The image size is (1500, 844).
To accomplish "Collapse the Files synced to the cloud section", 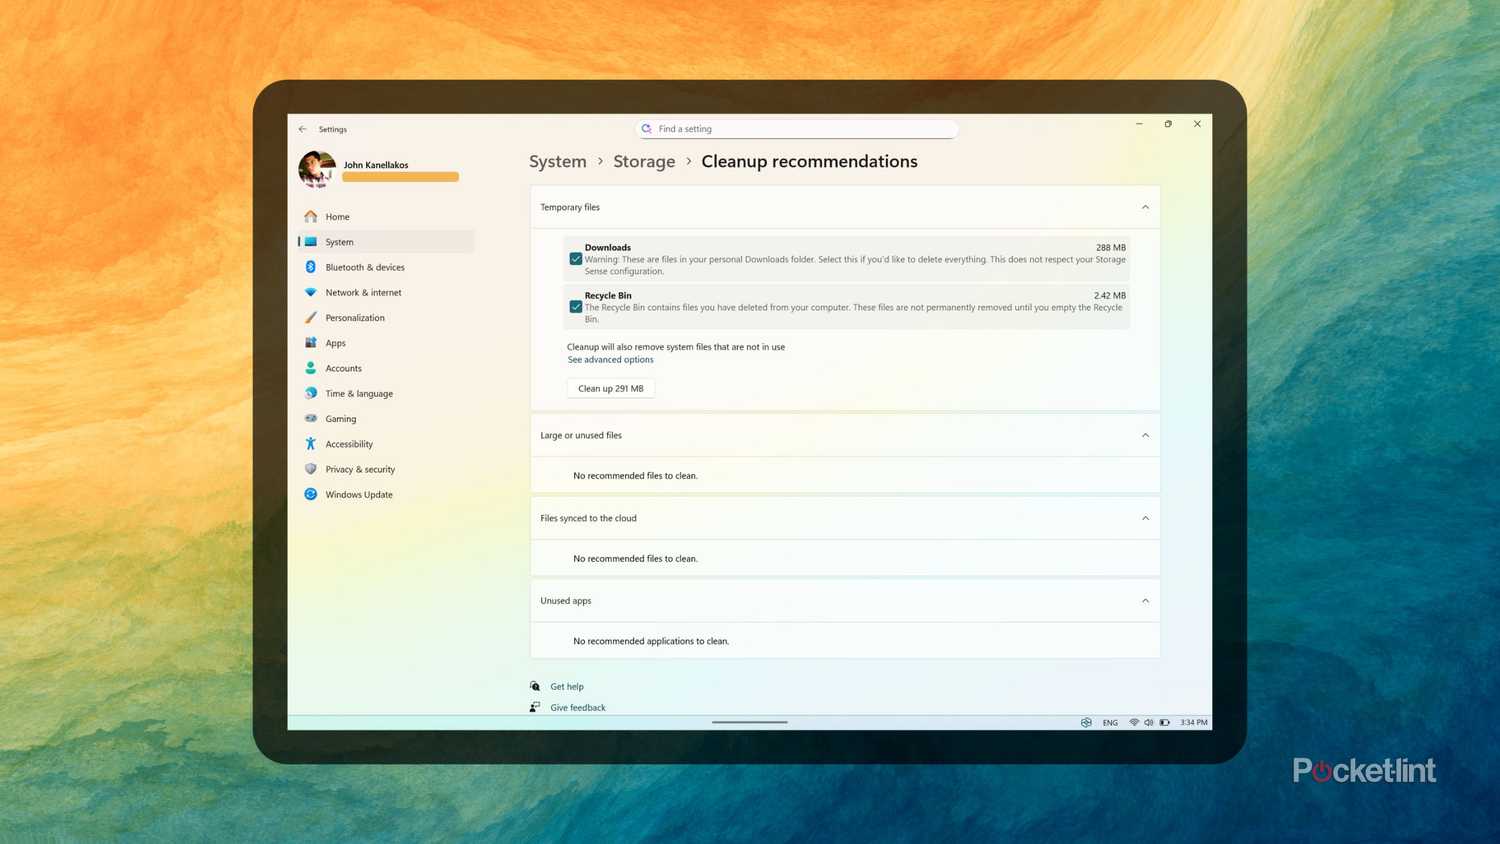I will (1145, 518).
